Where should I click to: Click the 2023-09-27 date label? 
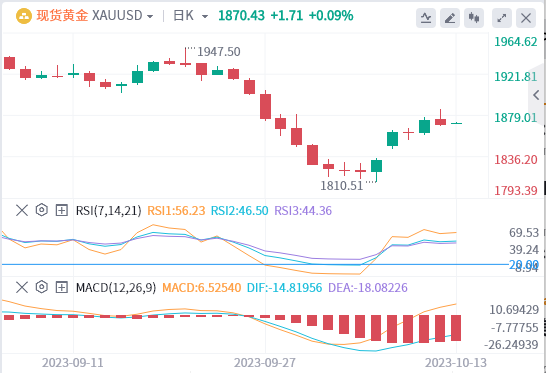pyautogui.click(x=265, y=363)
